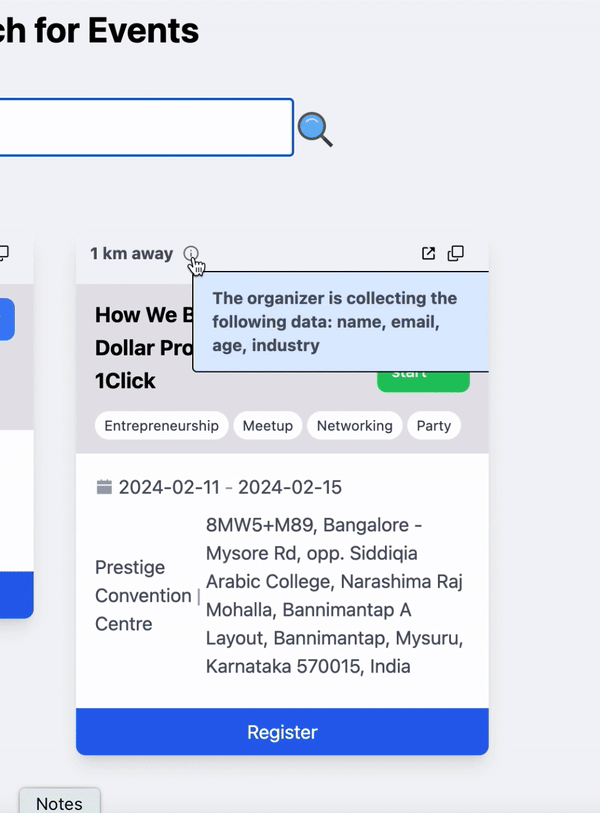Select the Entrepreneurship tag
This screenshot has width=600, height=813.
pyautogui.click(x=161, y=426)
